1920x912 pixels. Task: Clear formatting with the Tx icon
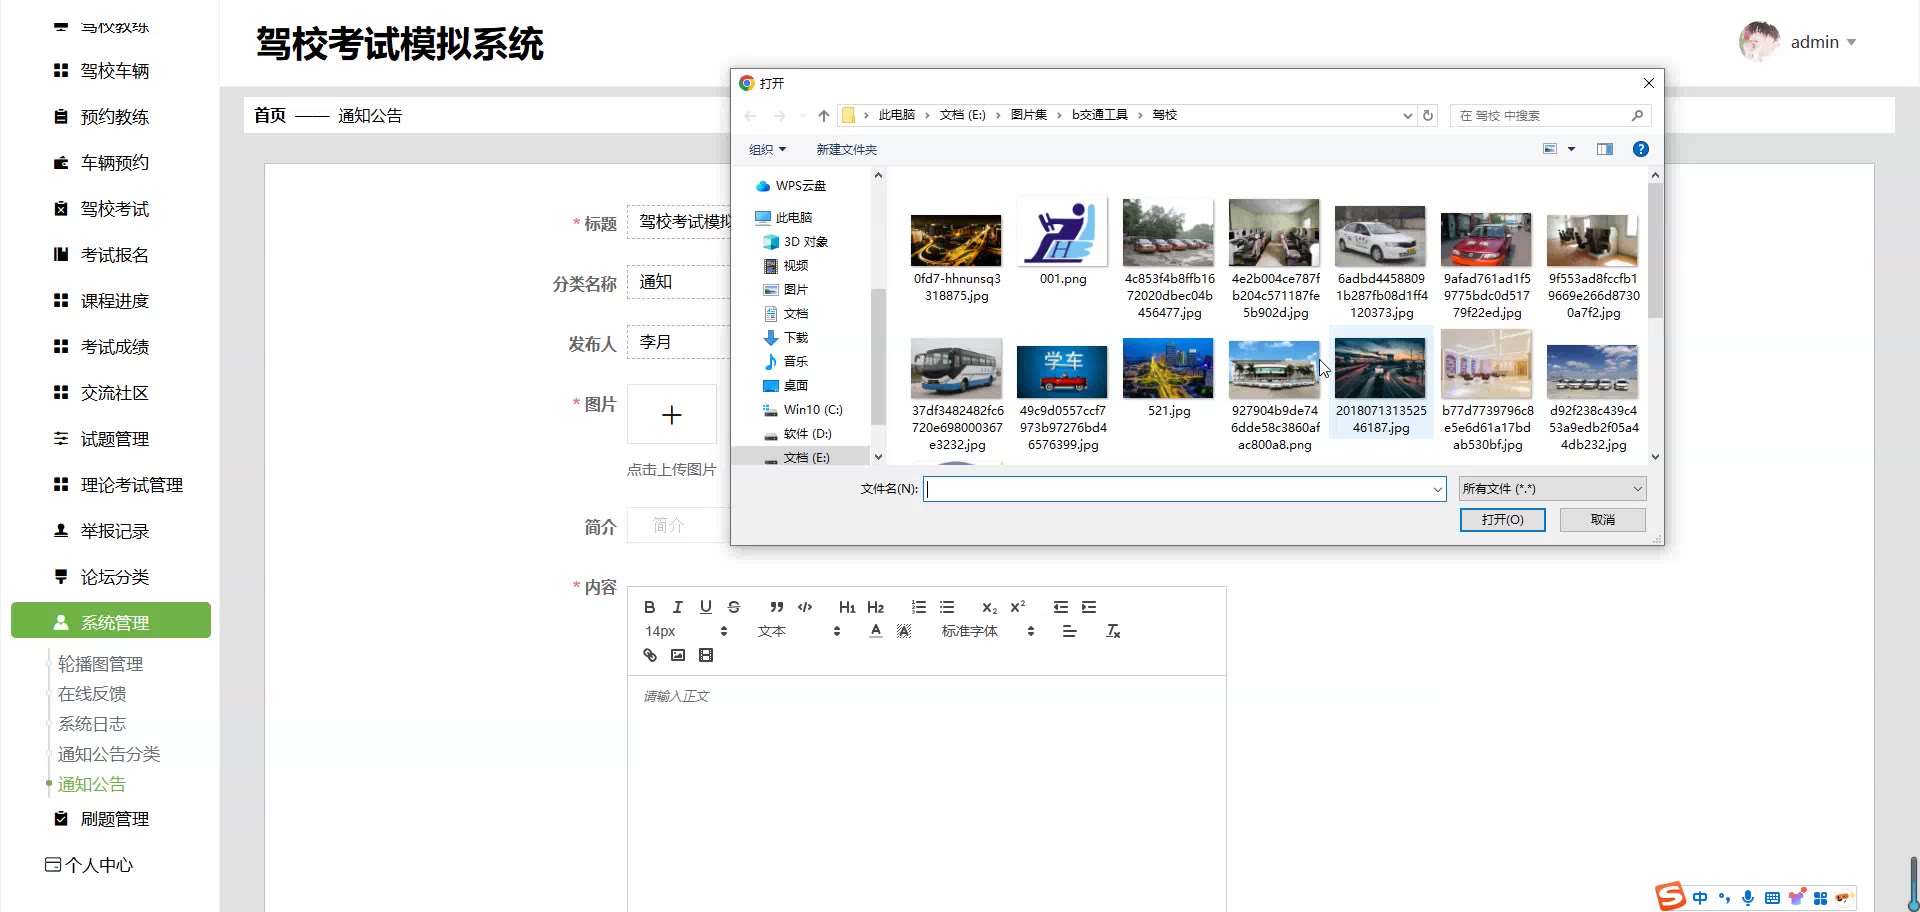tap(1113, 631)
